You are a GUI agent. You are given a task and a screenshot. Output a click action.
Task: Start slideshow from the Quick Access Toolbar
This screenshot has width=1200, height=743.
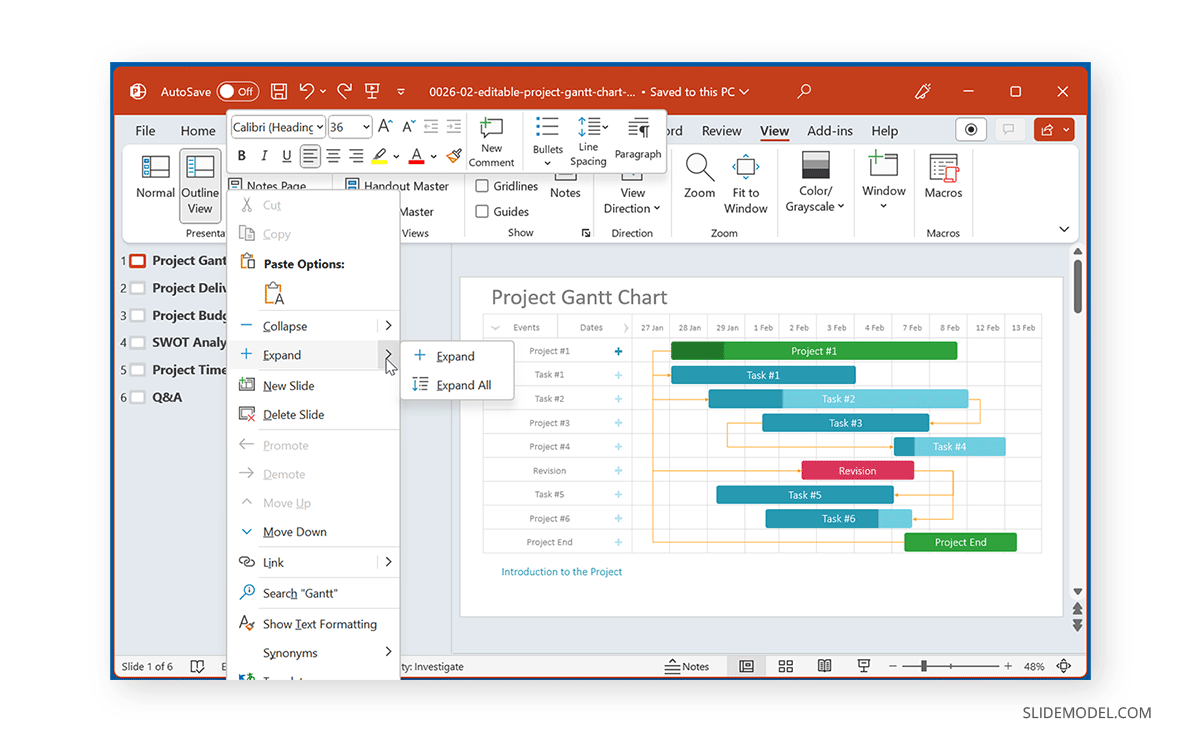click(x=371, y=91)
